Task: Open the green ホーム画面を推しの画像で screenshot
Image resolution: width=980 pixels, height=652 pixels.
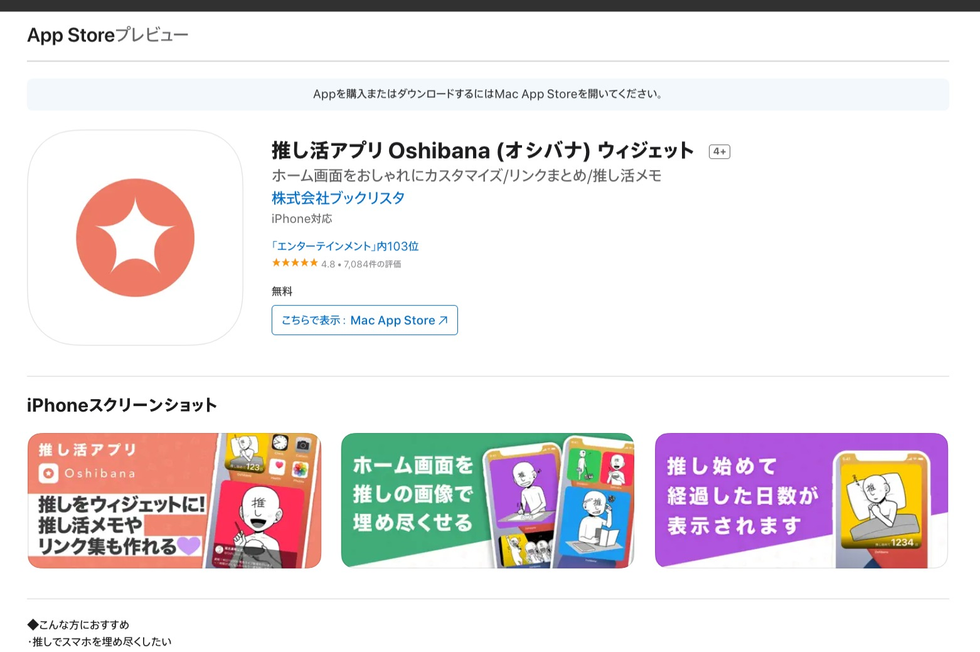Action: 488,501
